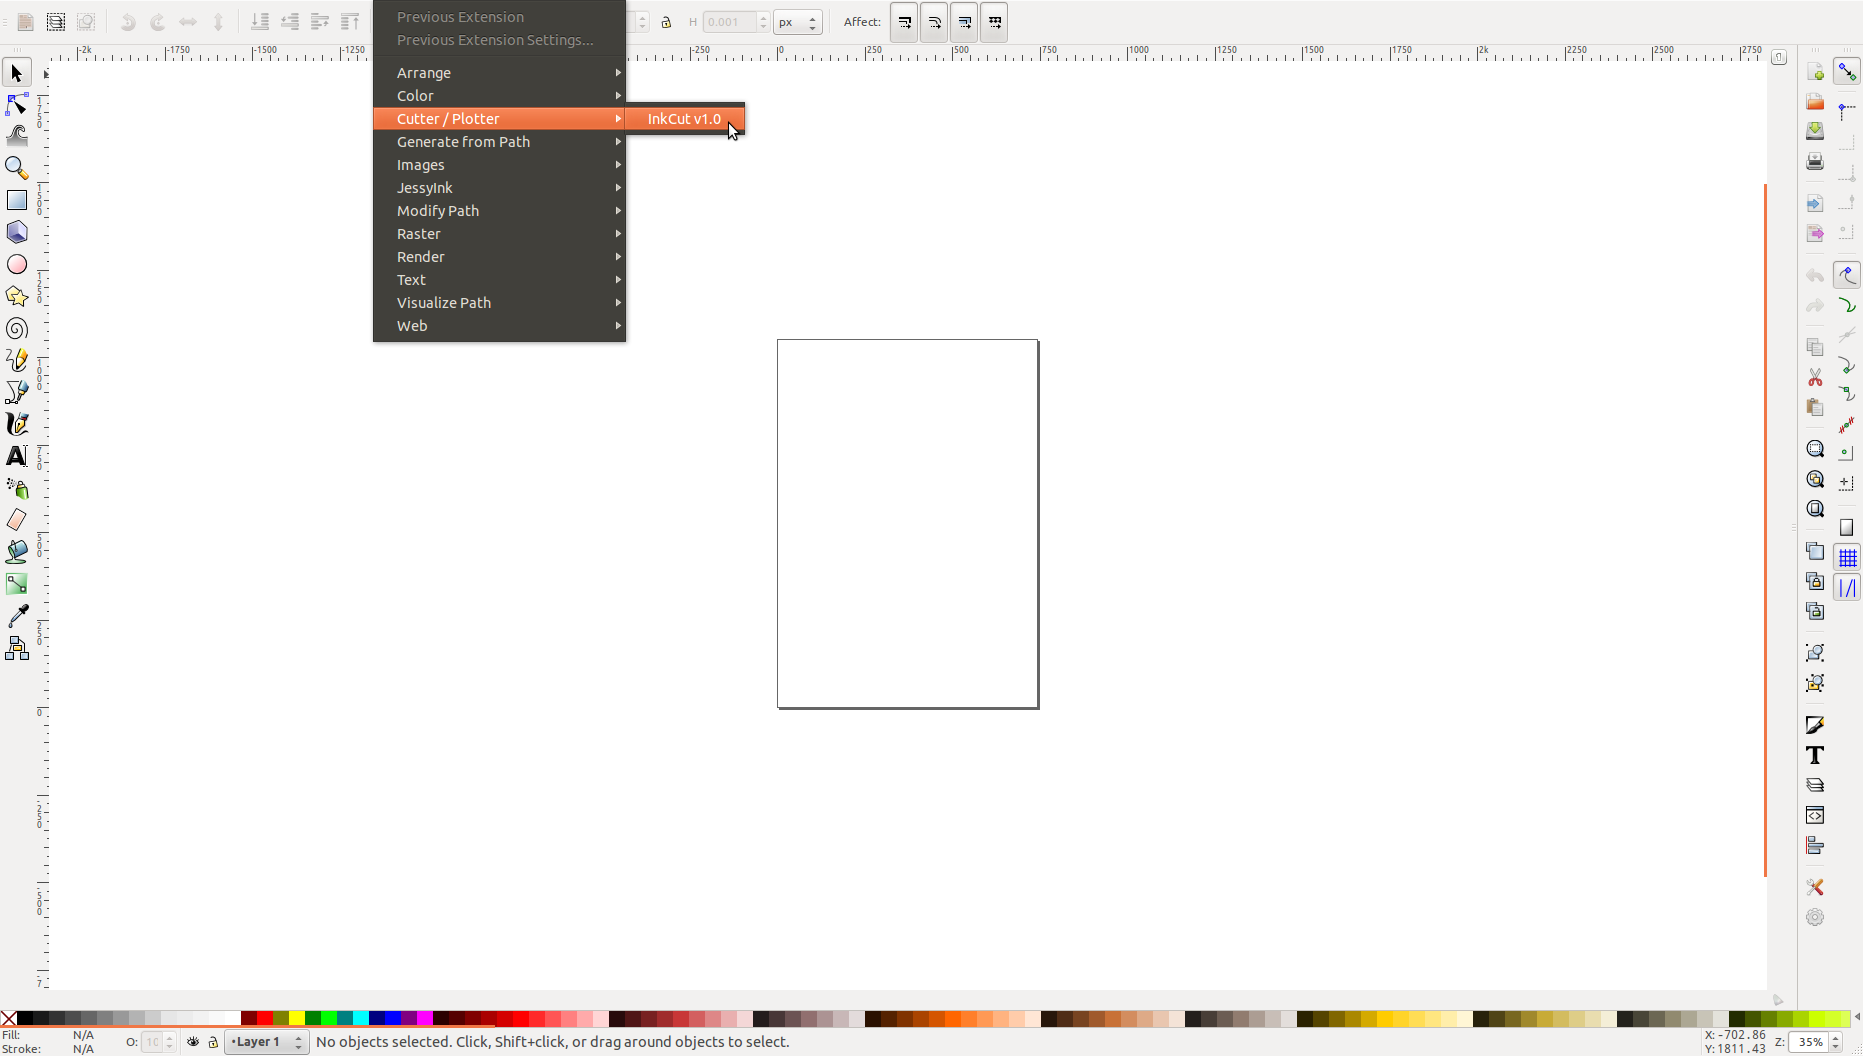Select the Node edit tool

pyautogui.click(x=17, y=104)
